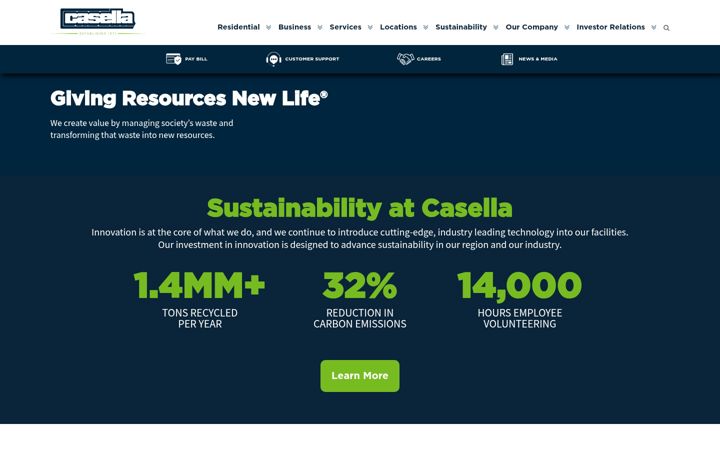This screenshot has width=720, height=450.
Task: Click the 32% statistic
Action: click(360, 286)
